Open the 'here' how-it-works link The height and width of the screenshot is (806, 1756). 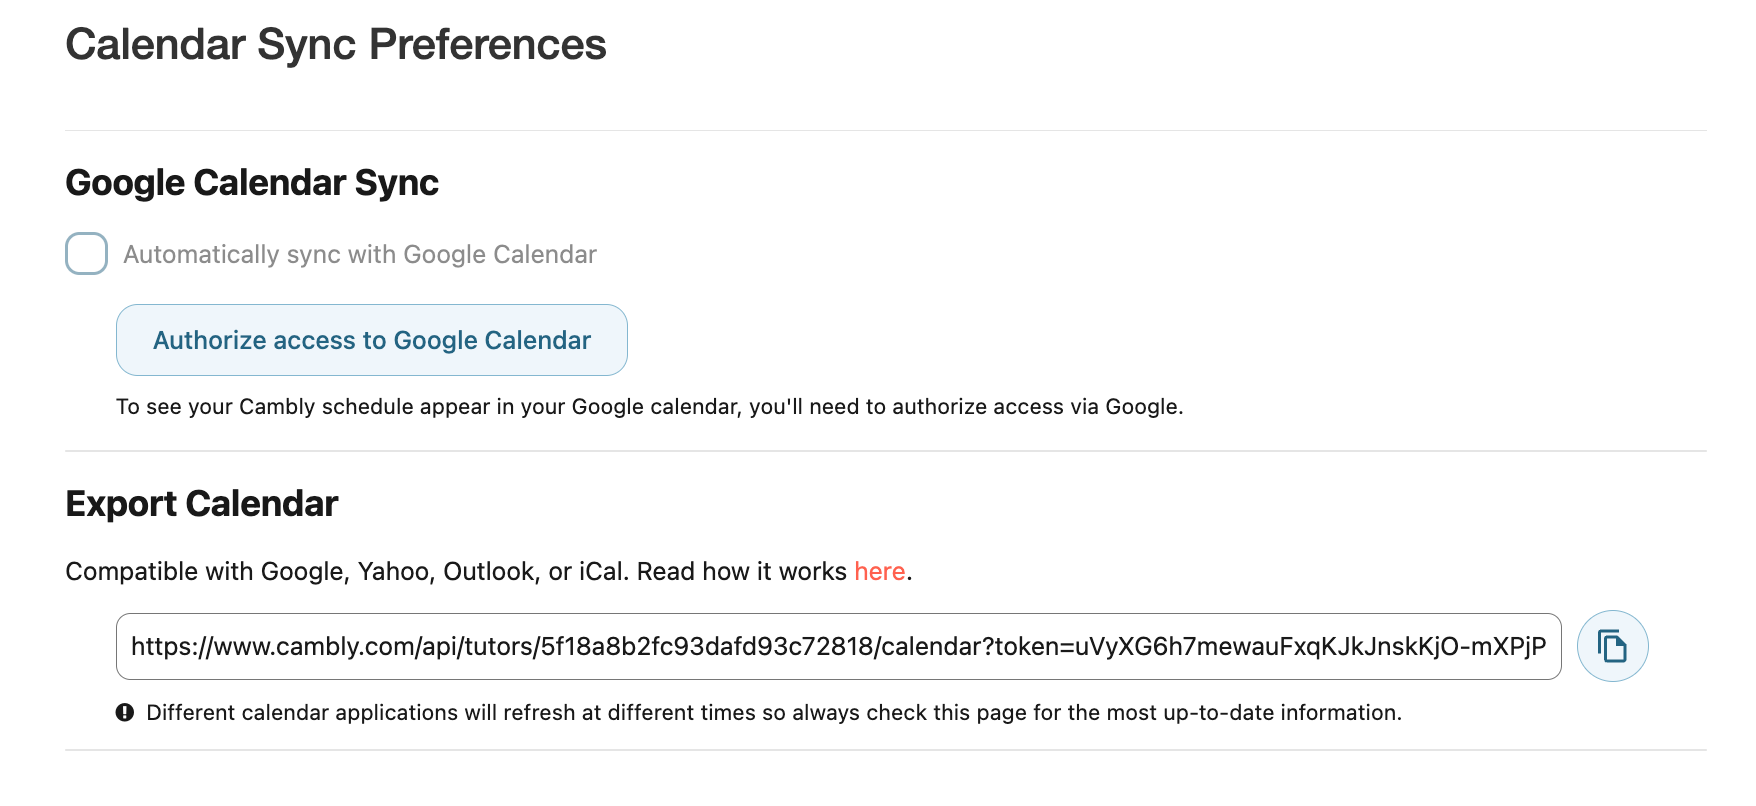(879, 571)
